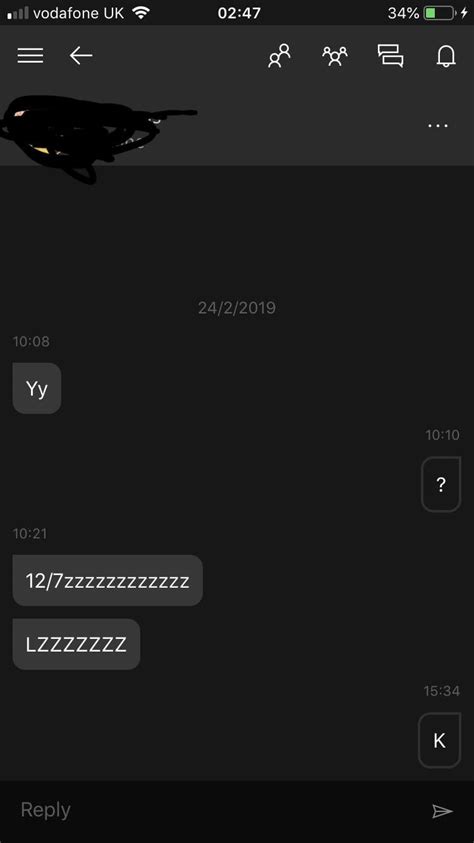474x843 pixels.
Task: Open the notifications bell
Action: click(446, 56)
